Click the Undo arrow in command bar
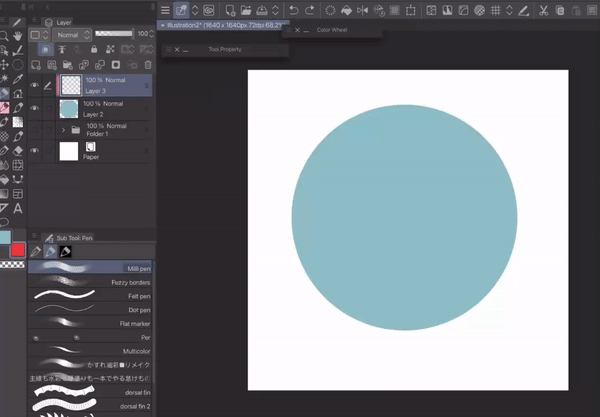Screen dimensions: 600x417 point(293,10)
